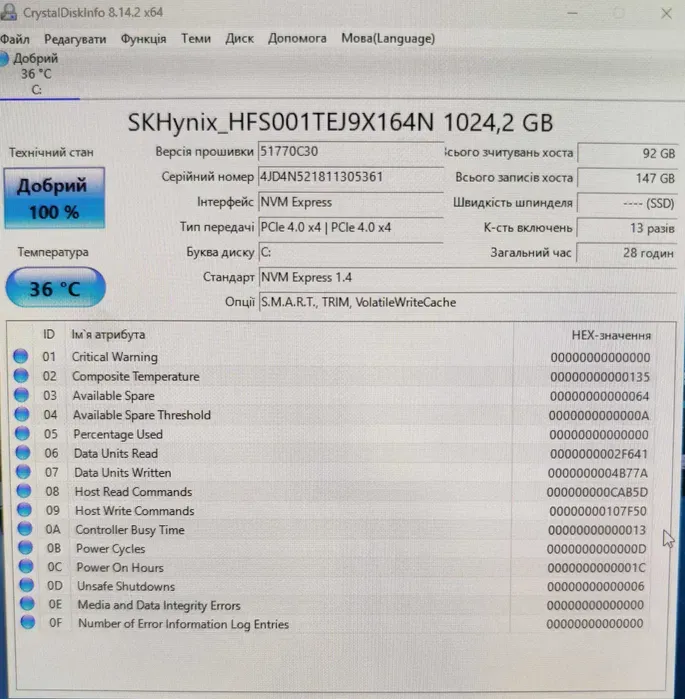Click hex value 000000000CAB5D
The height and width of the screenshot is (699, 685).
[597, 492]
